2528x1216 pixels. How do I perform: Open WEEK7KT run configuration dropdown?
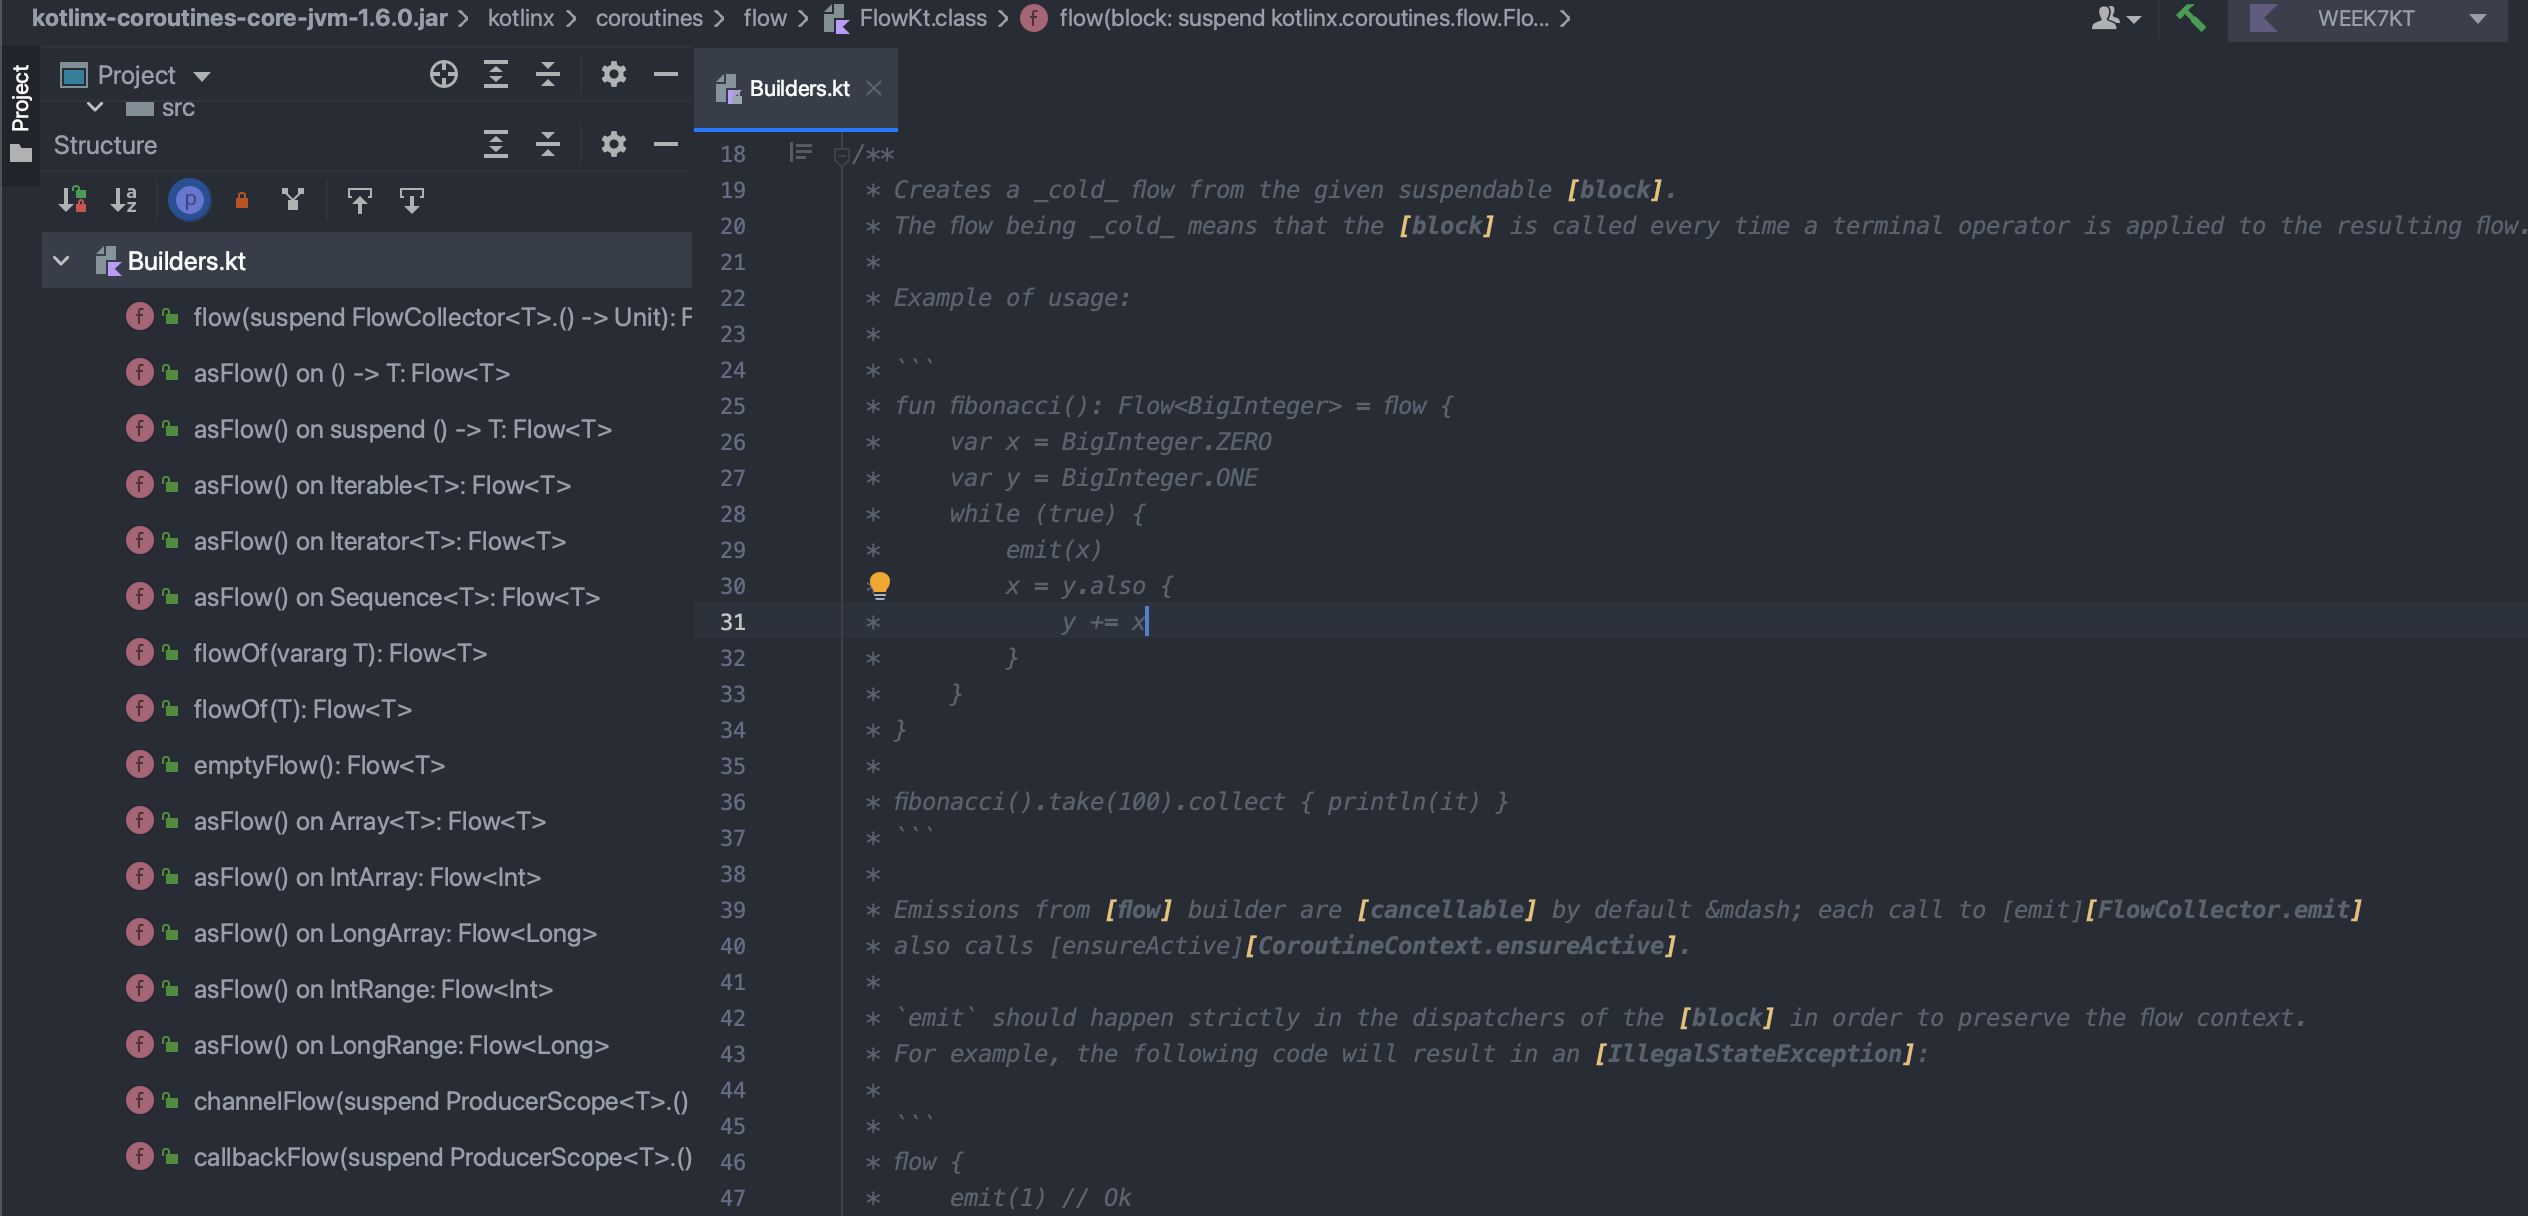2368,18
